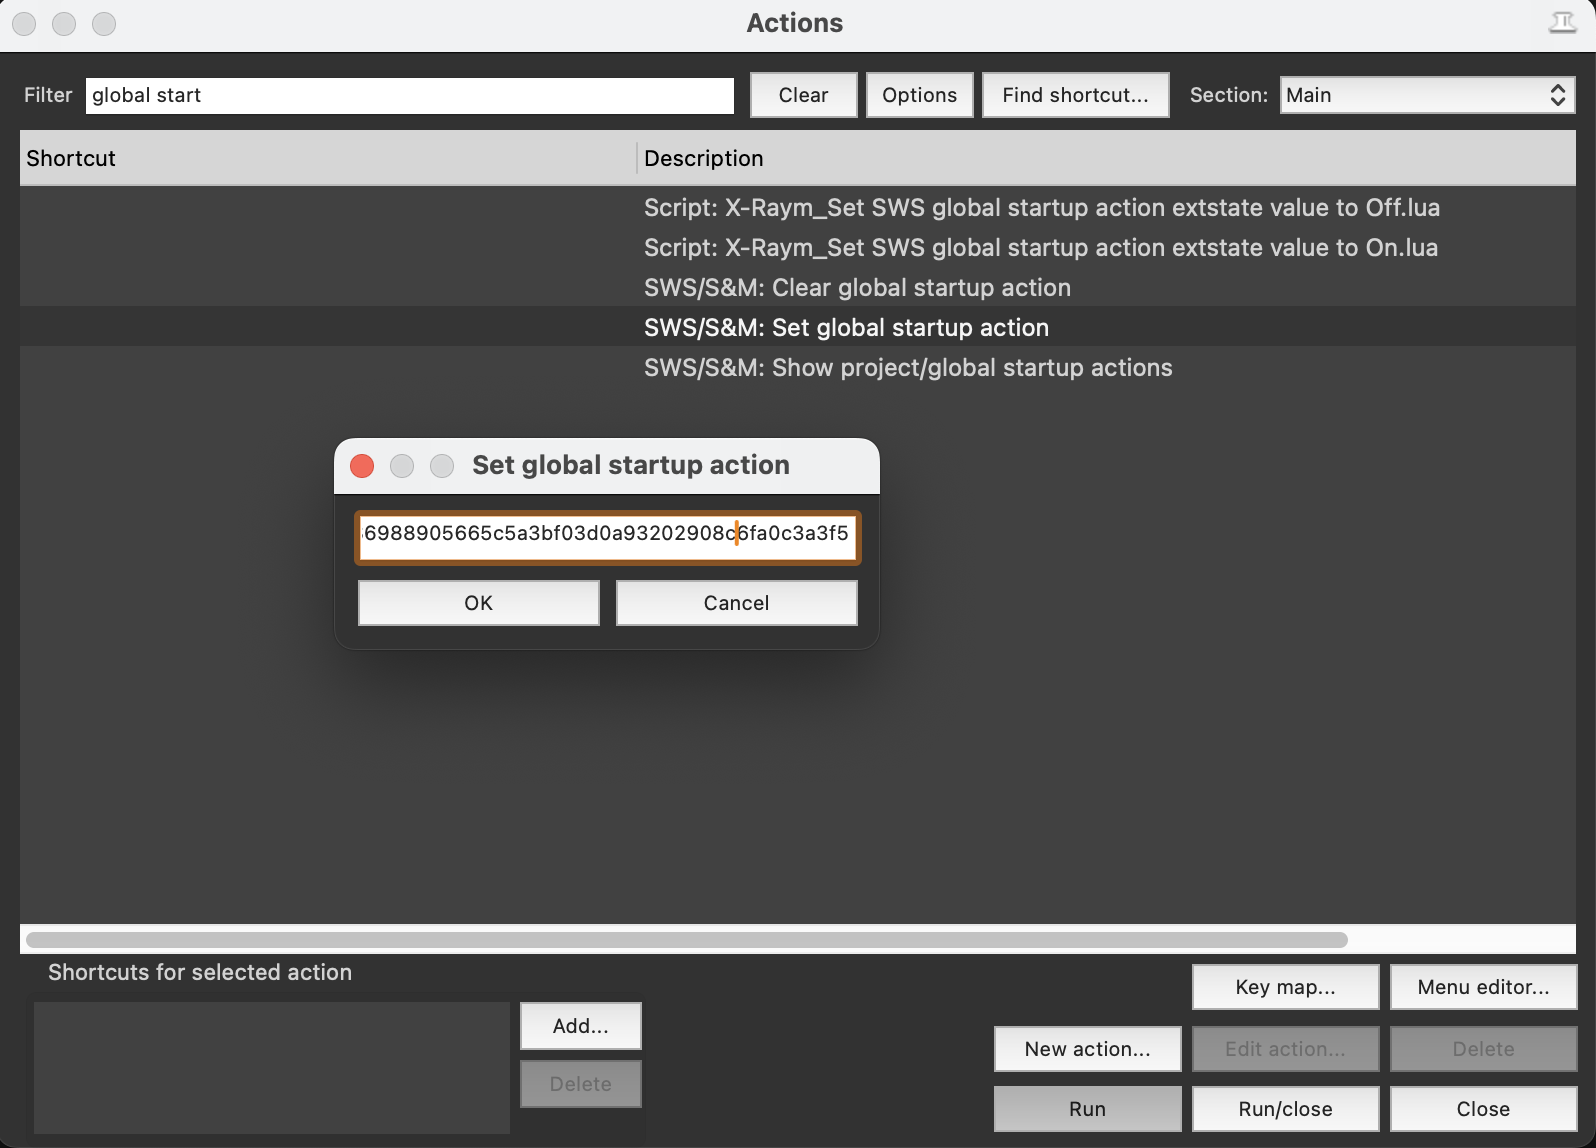Cancel the Set global startup action dialog

[x=737, y=603]
